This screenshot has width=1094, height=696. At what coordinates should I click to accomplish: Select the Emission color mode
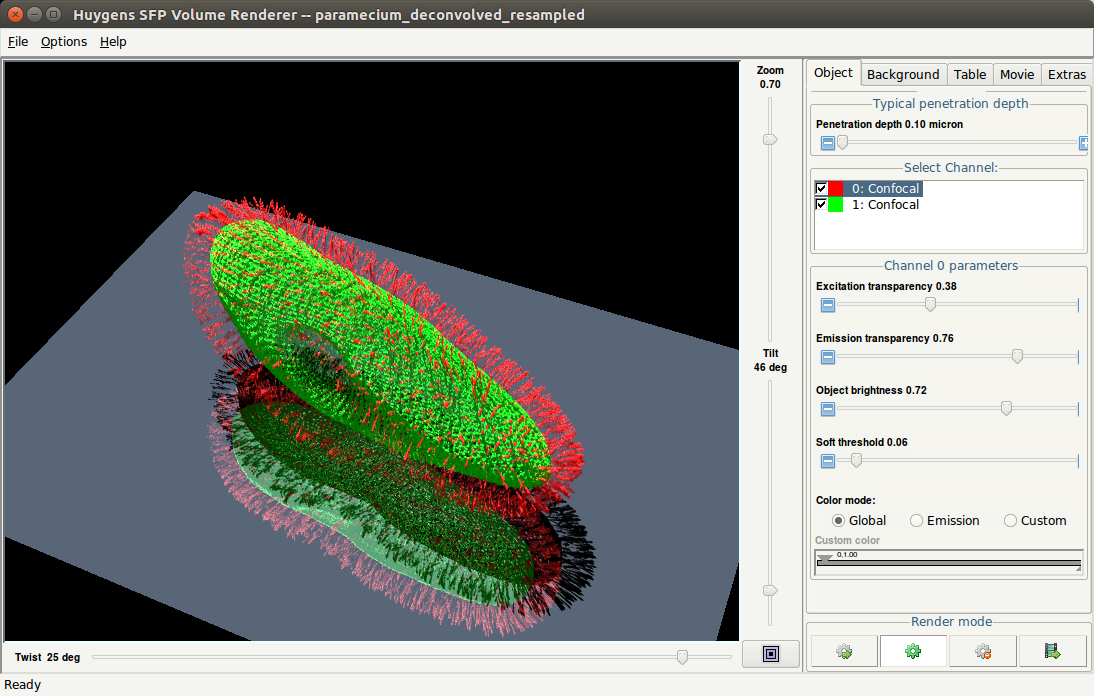point(917,521)
